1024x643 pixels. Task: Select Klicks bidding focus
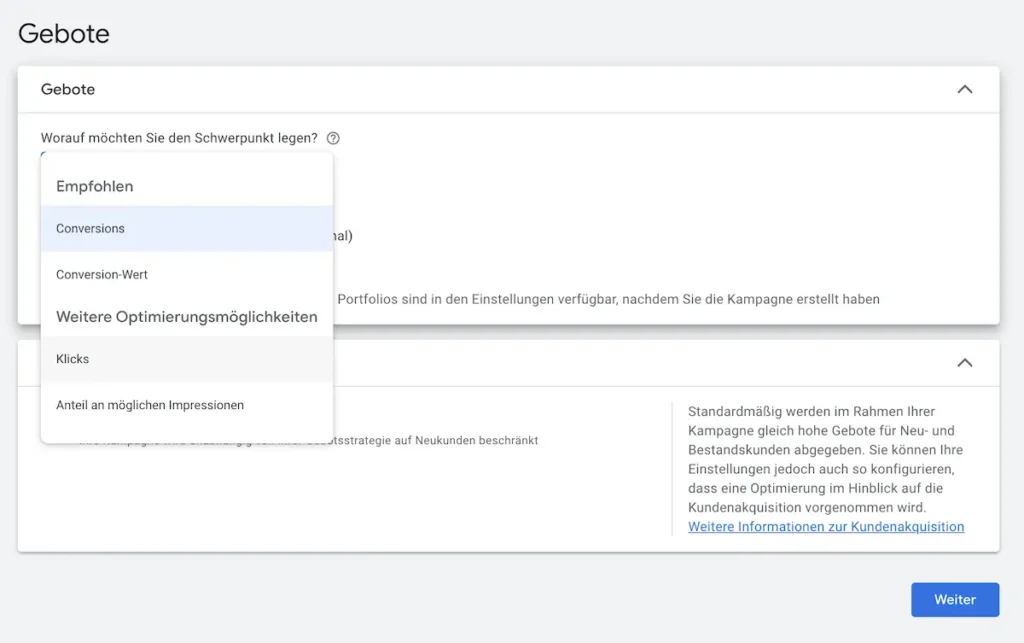[187, 359]
